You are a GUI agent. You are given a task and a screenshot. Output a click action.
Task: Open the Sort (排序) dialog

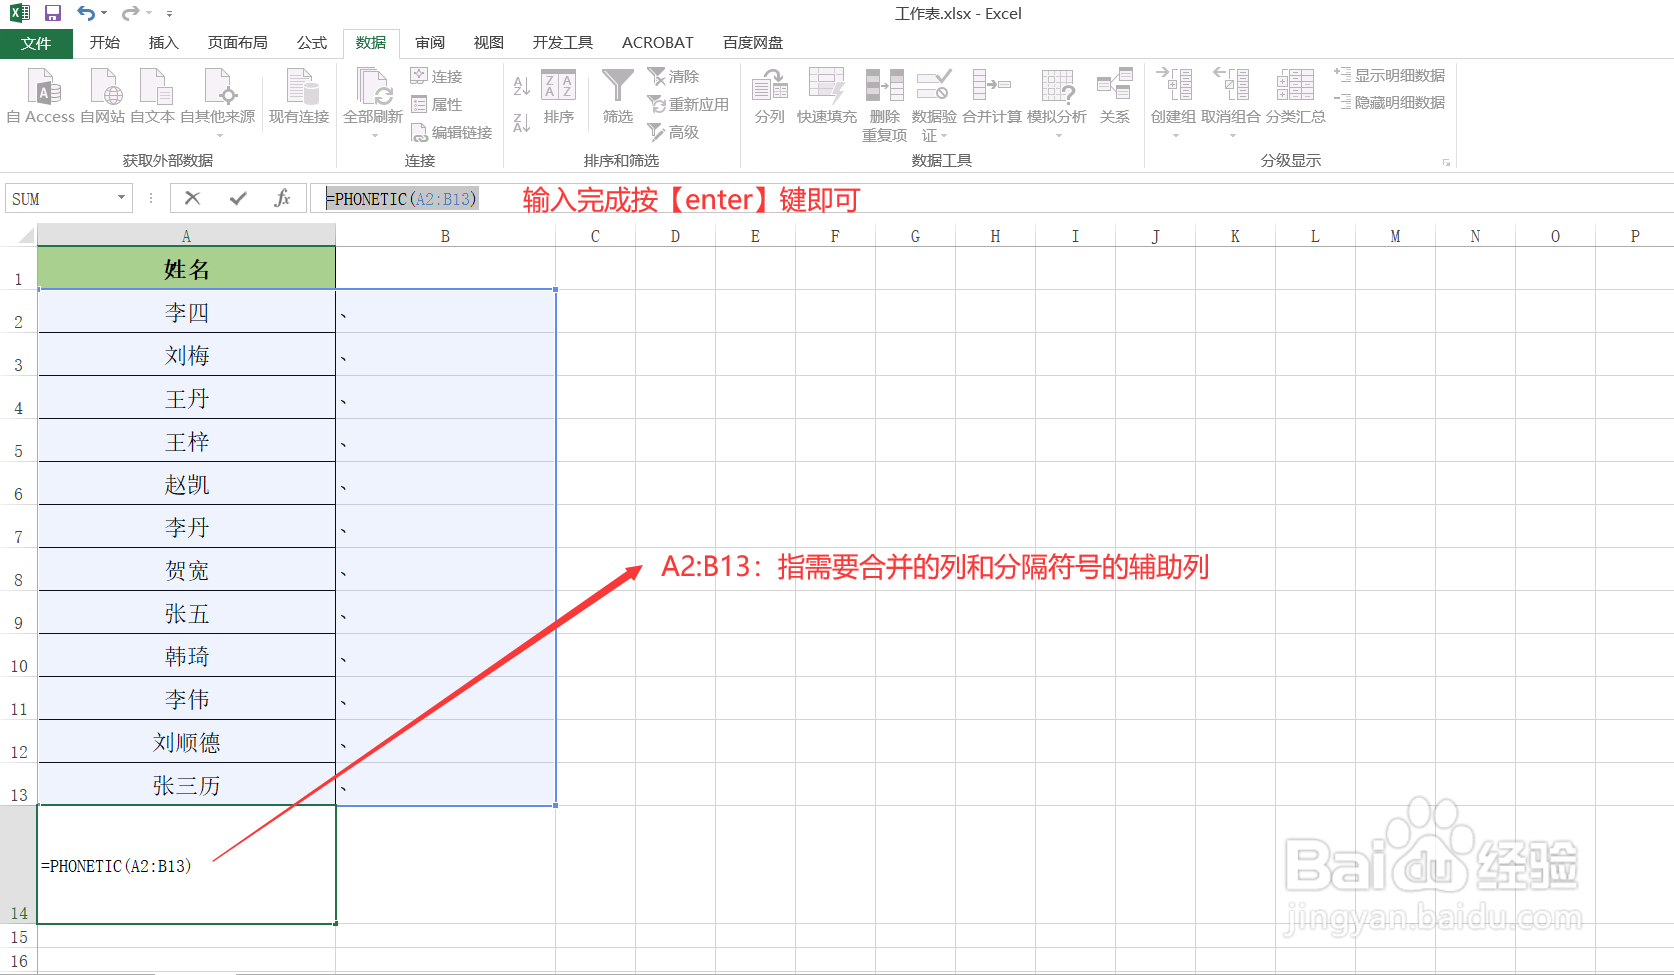click(x=559, y=96)
